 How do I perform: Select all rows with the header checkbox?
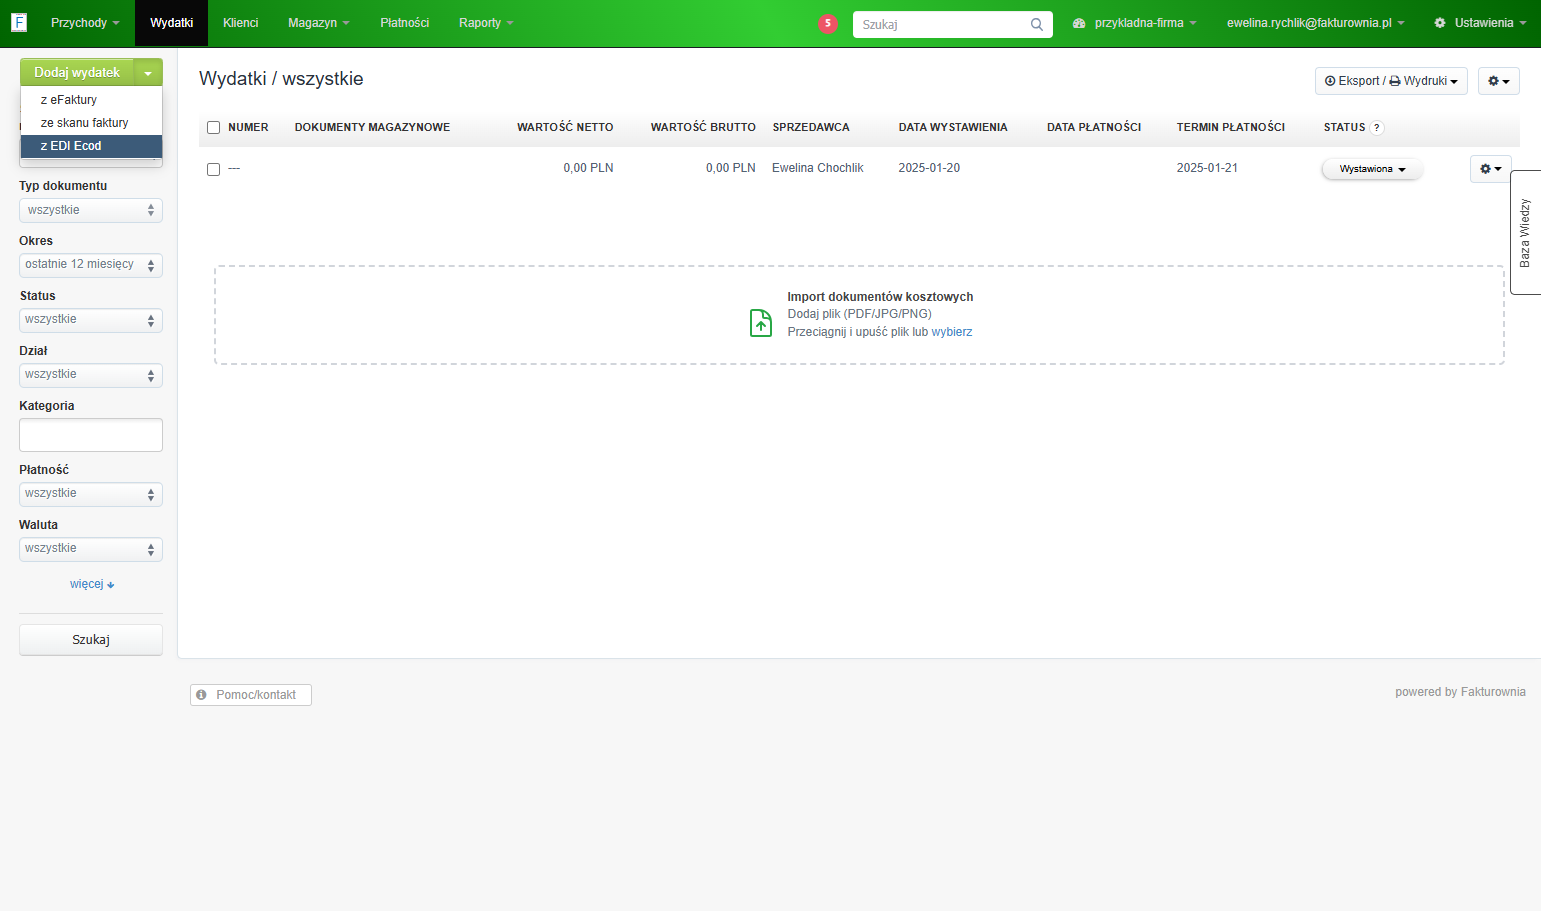213,128
